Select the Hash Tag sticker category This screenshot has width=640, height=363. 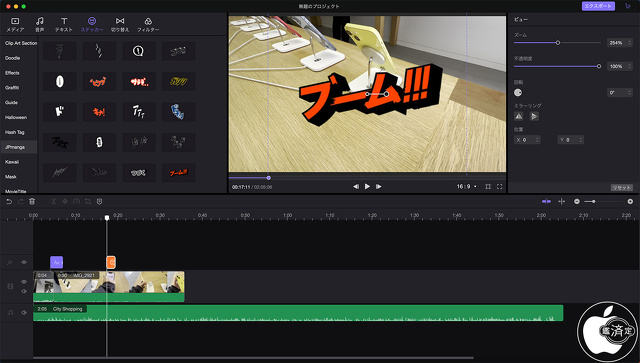click(15, 132)
